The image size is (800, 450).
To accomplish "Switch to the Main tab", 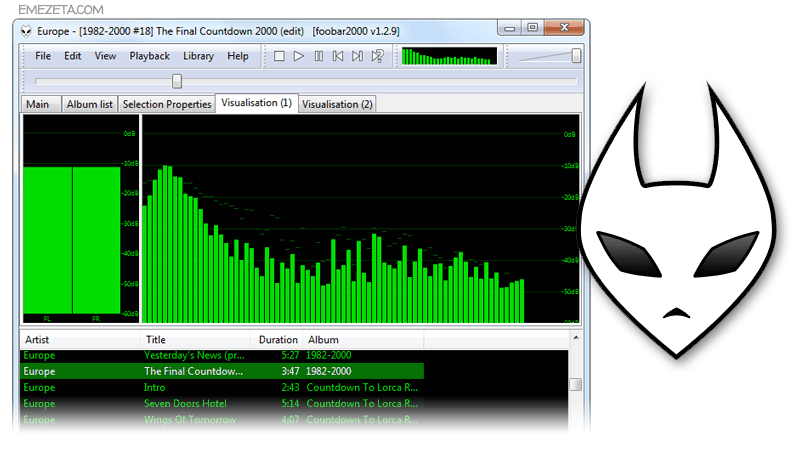I will tap(41, 104).
